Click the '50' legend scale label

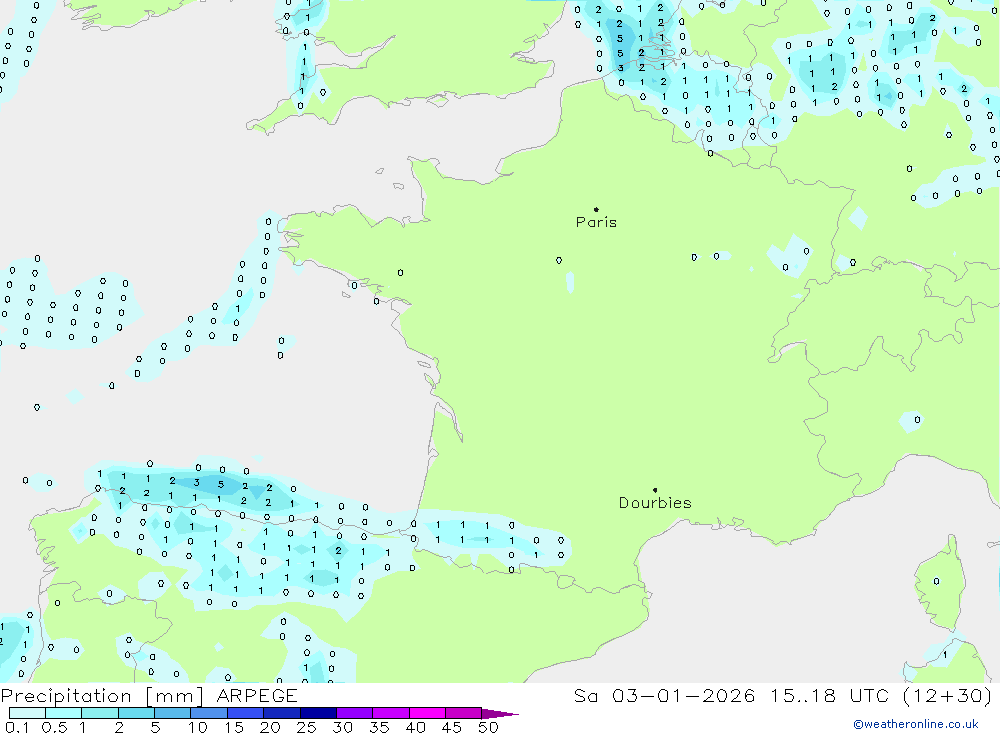pyautogui.click(x=489, y=727)
